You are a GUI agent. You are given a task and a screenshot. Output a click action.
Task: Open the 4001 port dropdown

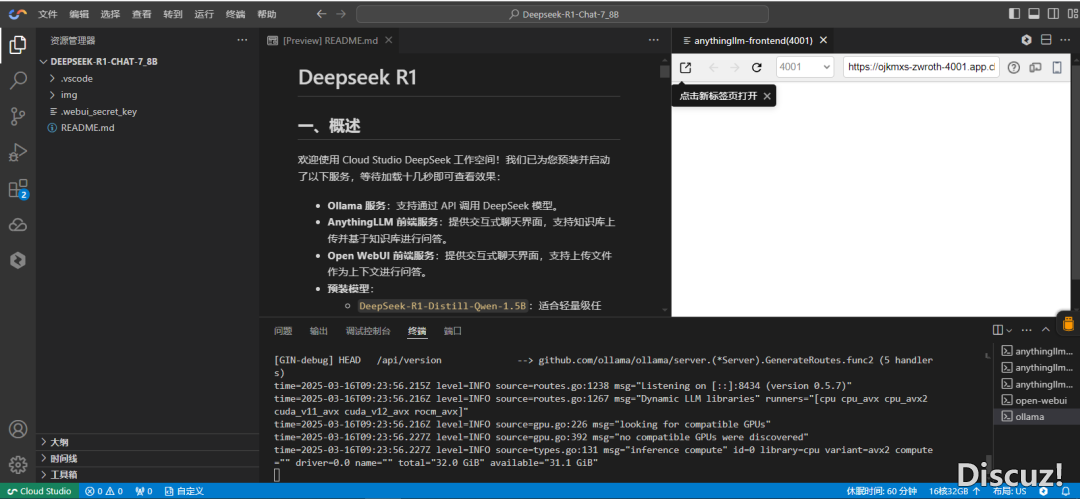[x=805, y=68]
